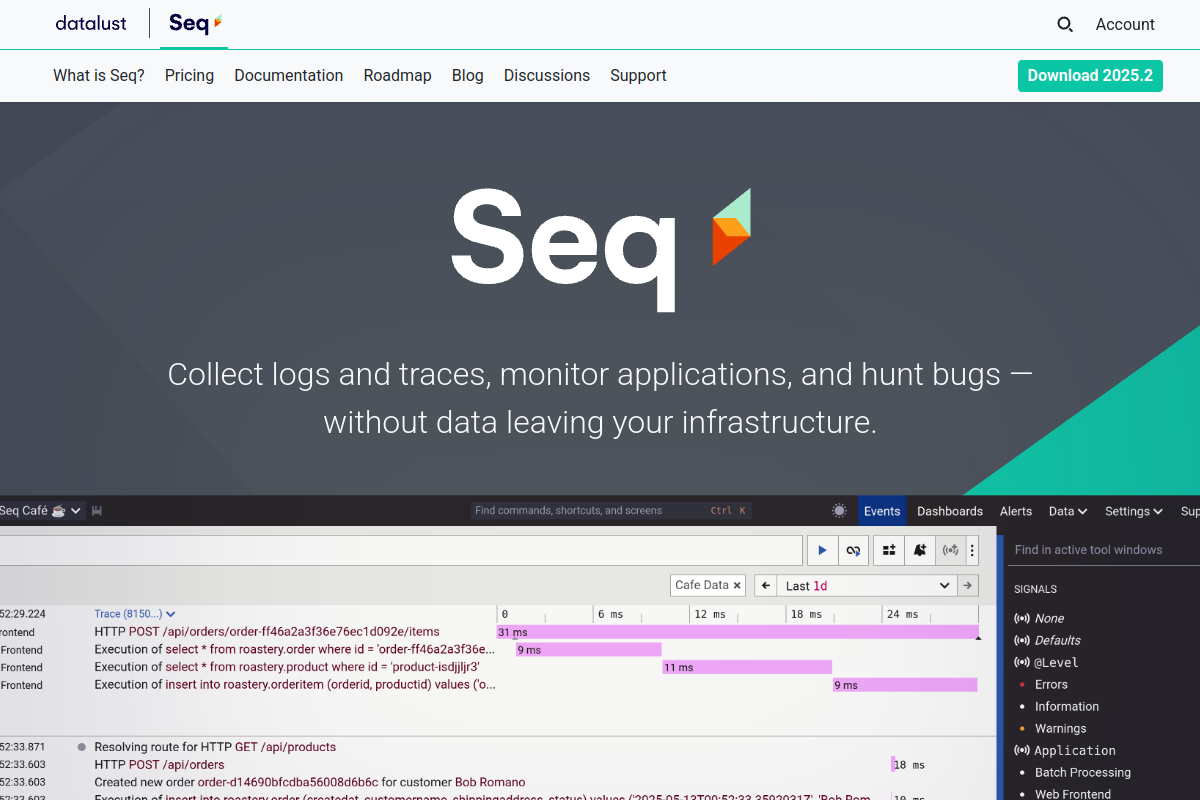Select the Batch Processing signal
Screen dimensions: 1200x800
pyautogui.click(x=1082, y=772)
